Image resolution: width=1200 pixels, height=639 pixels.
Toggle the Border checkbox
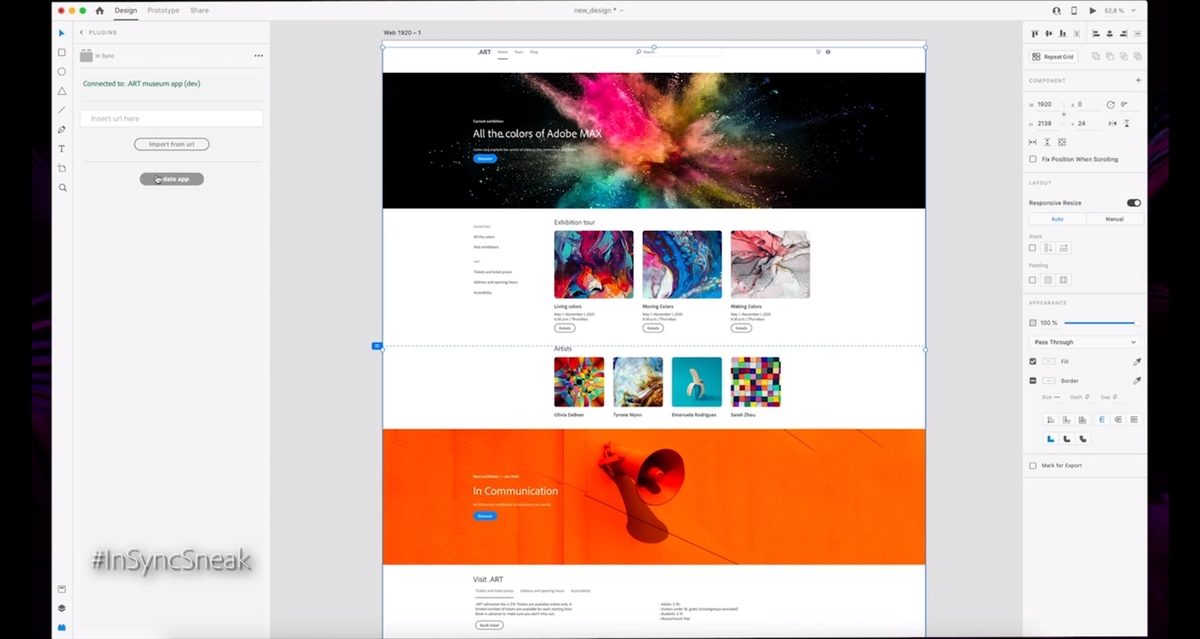[1033, 380]
